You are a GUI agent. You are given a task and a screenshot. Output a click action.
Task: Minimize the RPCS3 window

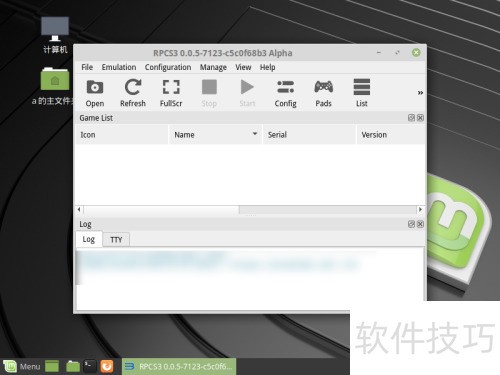(x=379, y=52)
